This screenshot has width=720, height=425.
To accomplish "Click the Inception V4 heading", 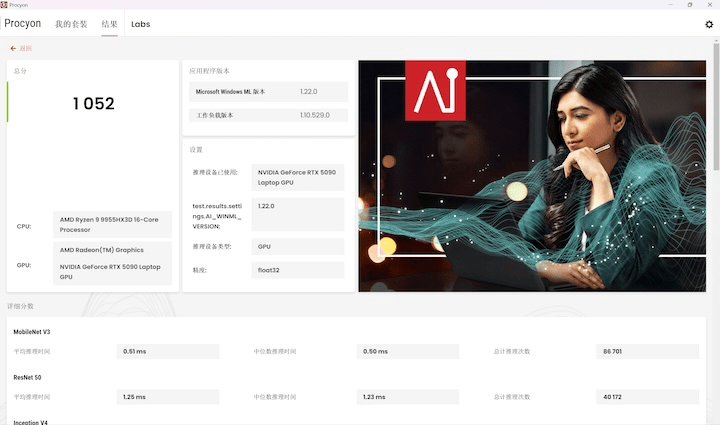I will point(30,422).
